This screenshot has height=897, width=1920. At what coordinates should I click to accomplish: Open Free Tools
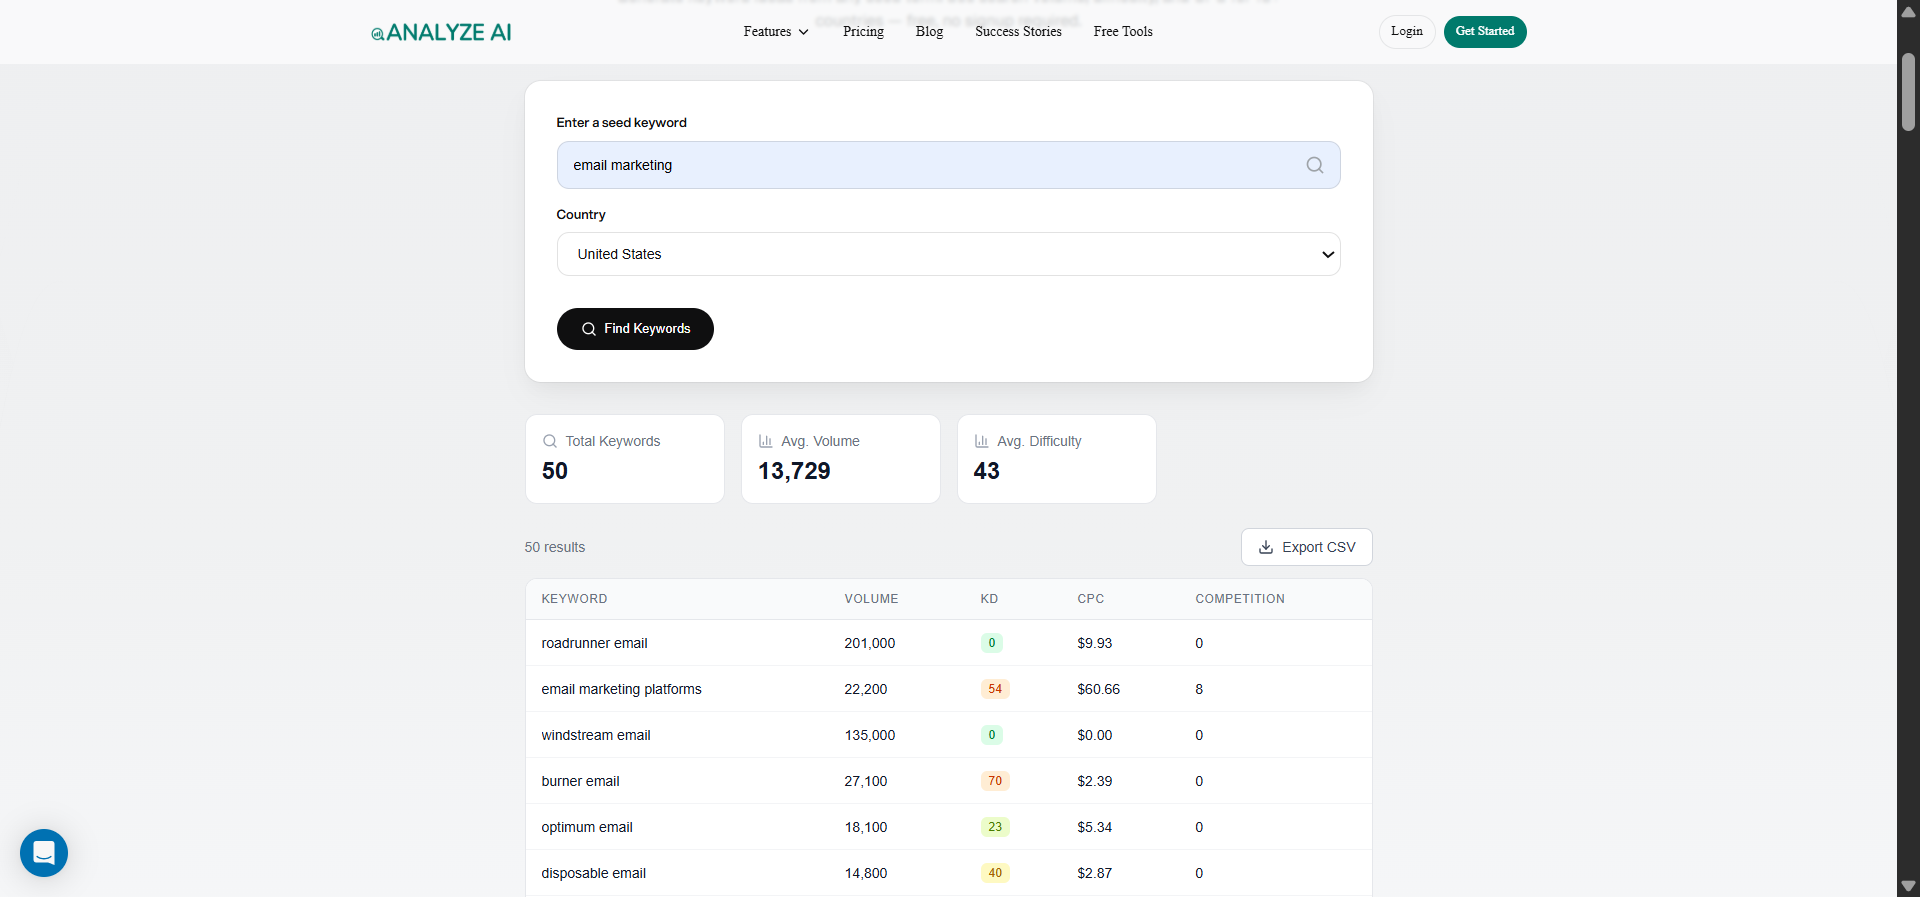(1123, 32)
